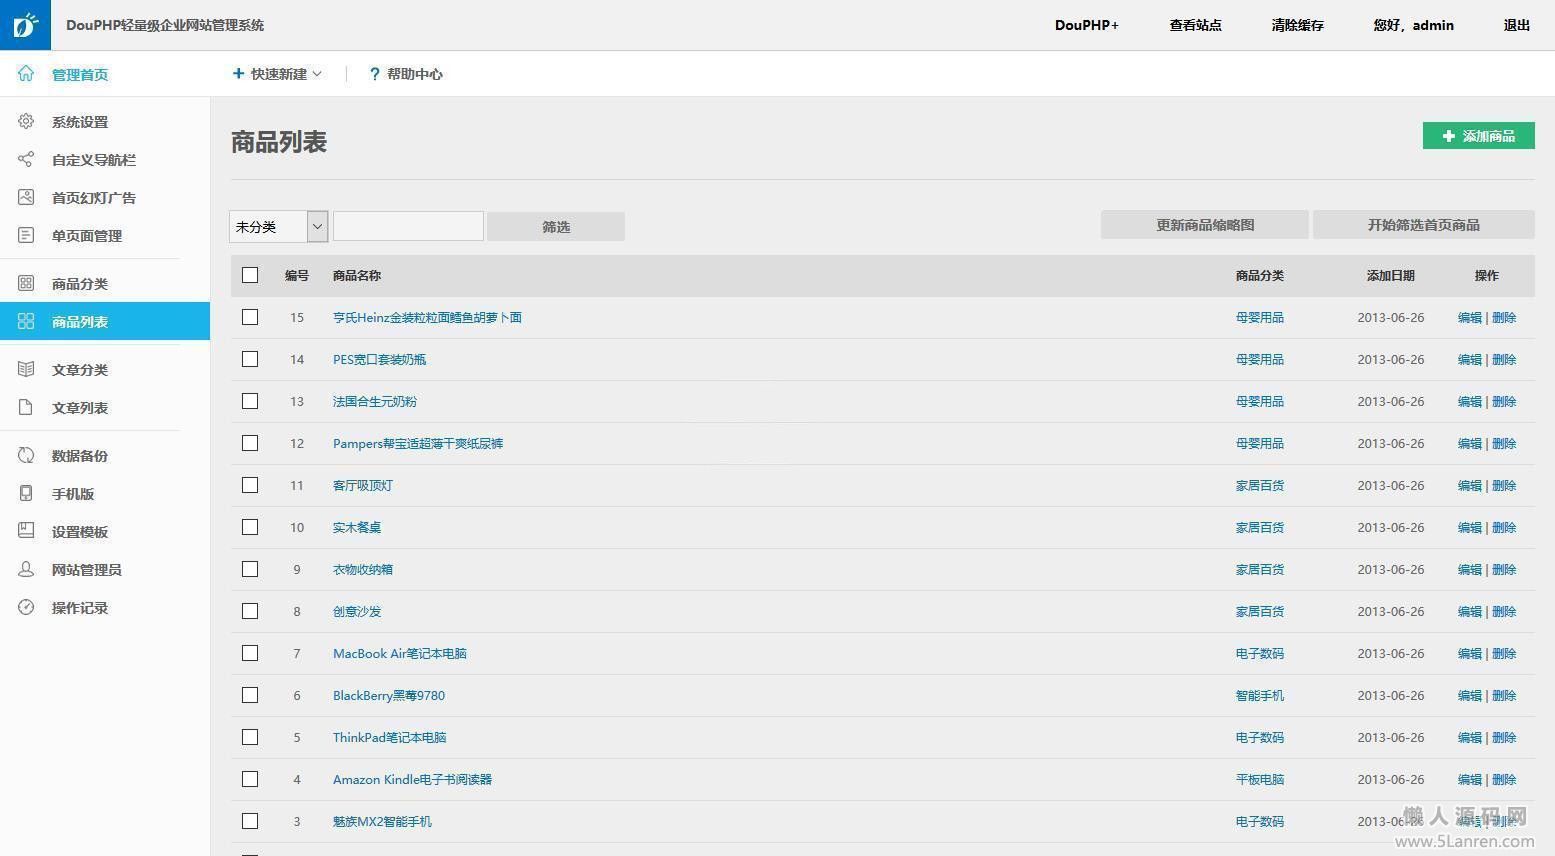Select checkbox for 法国合生元奶粉 row
Image resolution: width=1555 pixels, height=856 pixels.
(x=250, y=401)
